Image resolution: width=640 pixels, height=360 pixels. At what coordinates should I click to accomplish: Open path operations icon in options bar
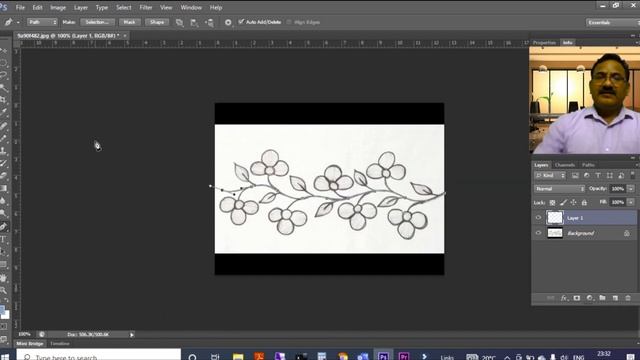[x=180, y=22]
